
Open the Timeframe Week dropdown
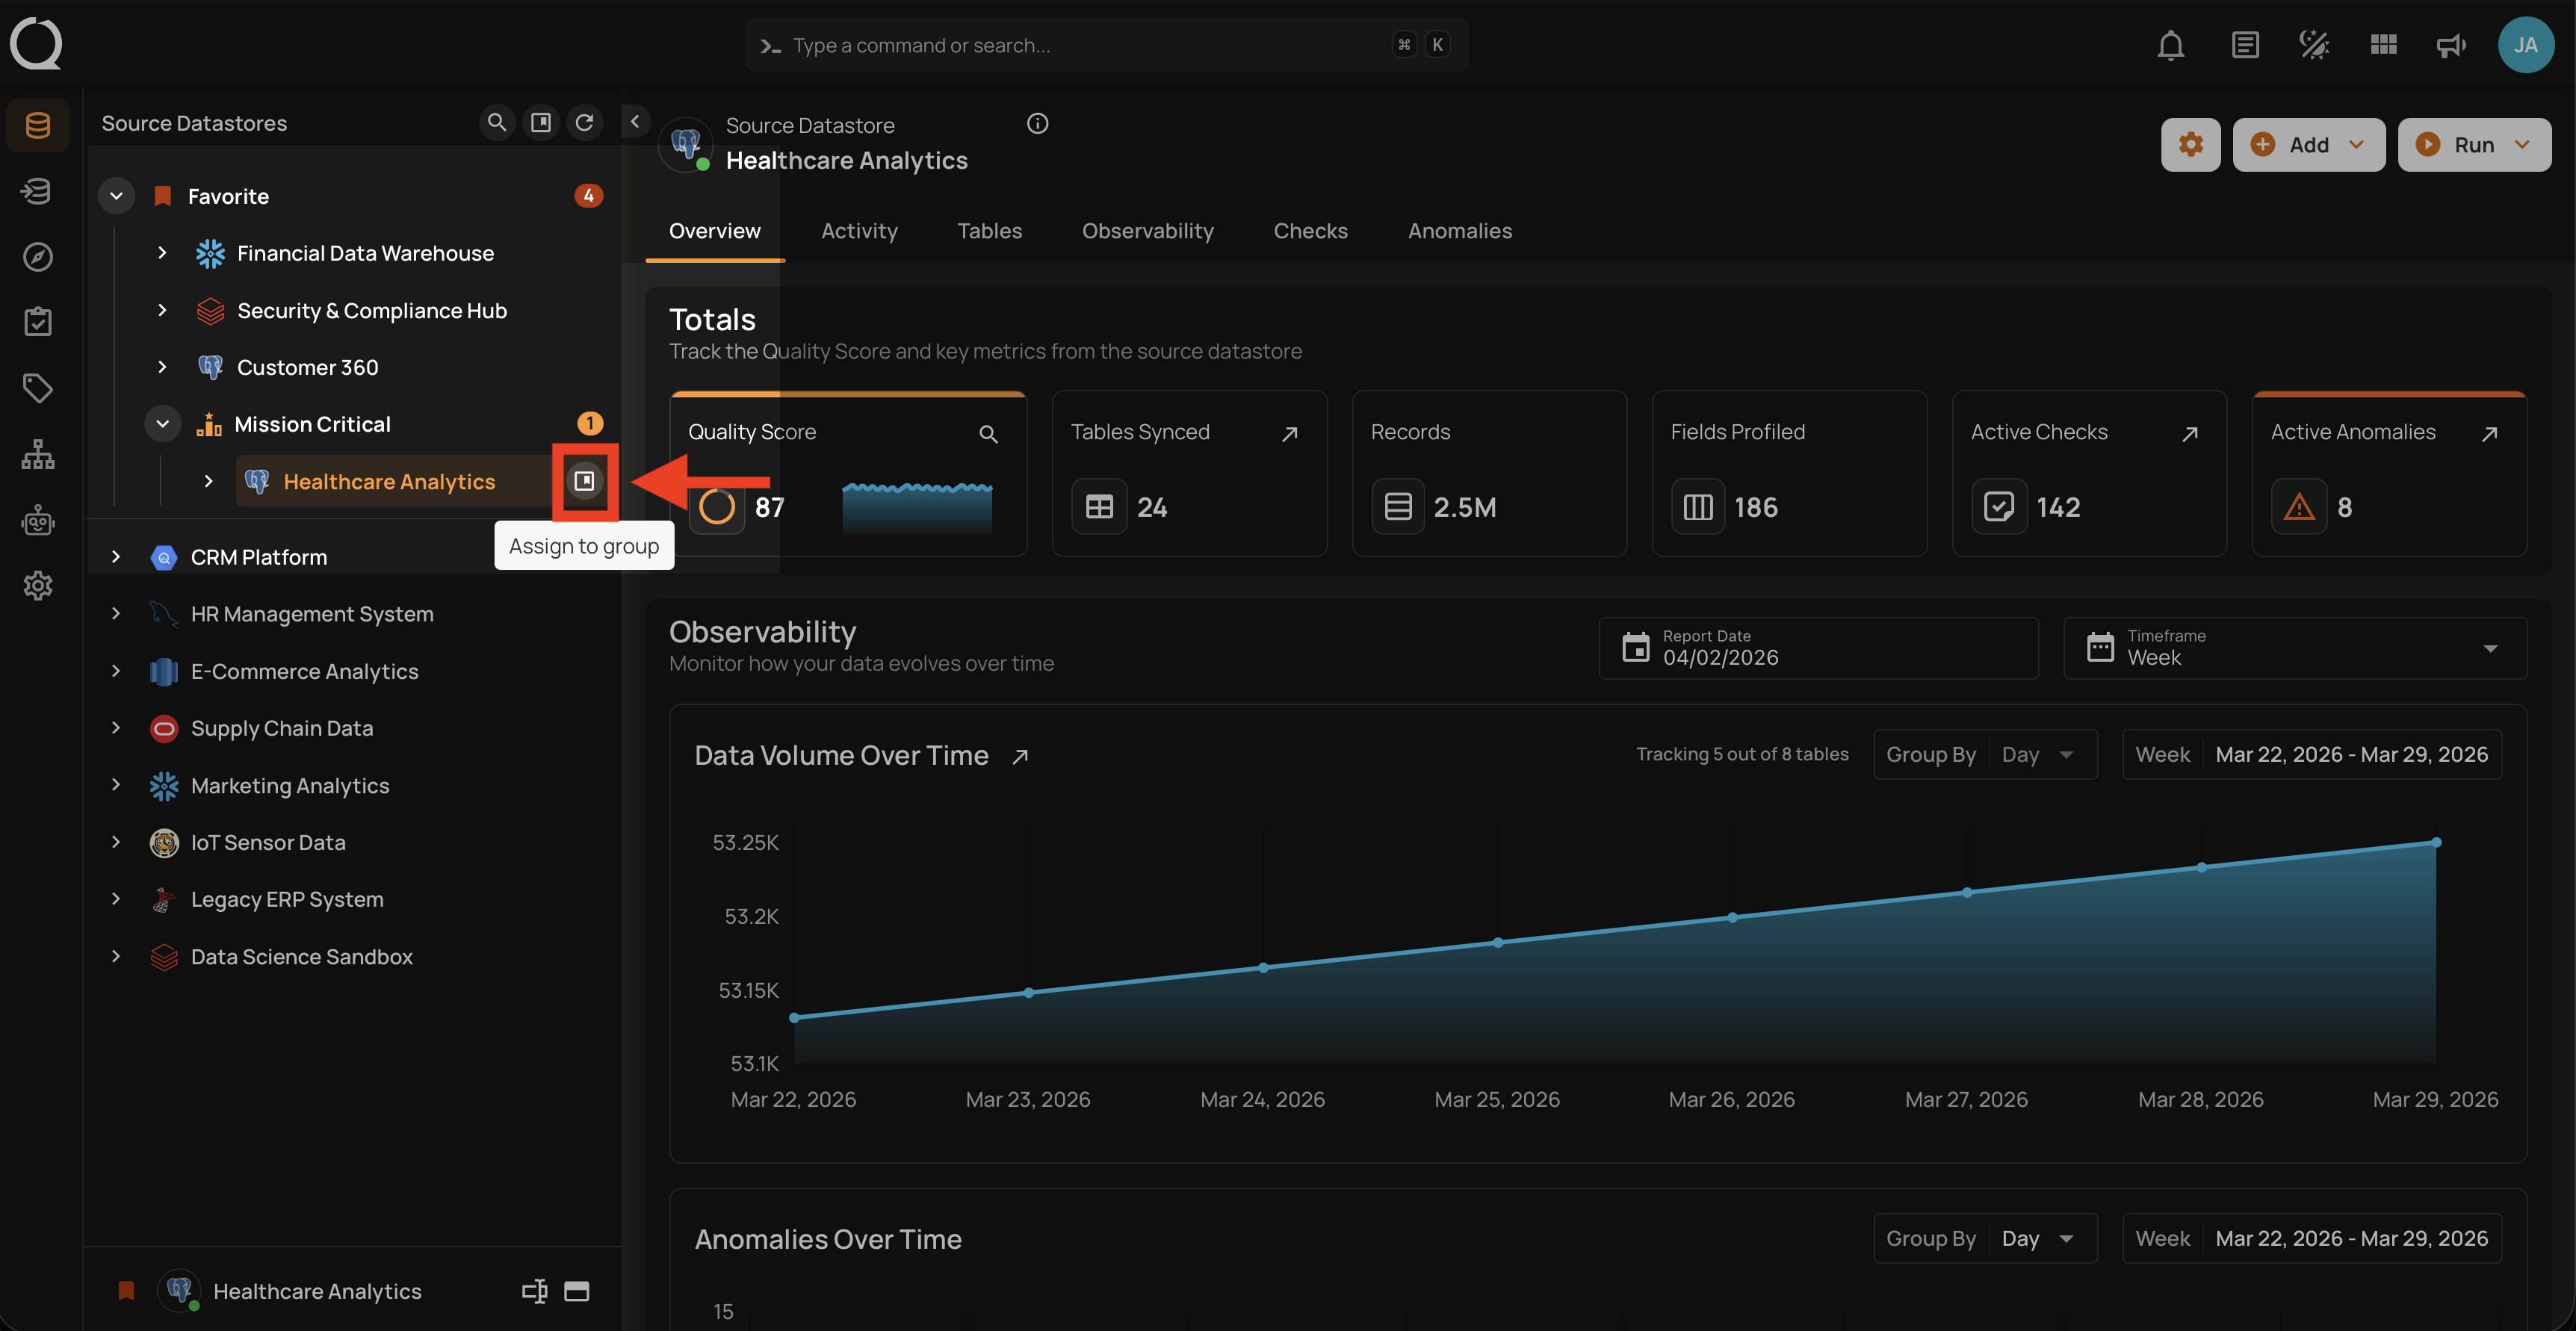2294,648
